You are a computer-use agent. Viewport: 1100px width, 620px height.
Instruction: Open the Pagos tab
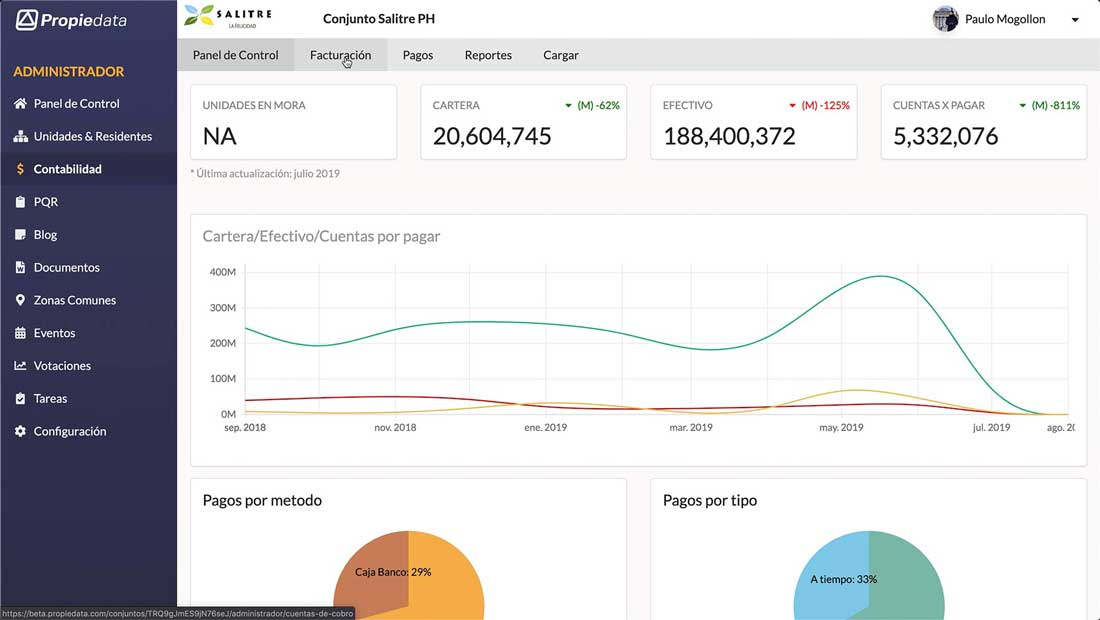[x=418, y=55]
